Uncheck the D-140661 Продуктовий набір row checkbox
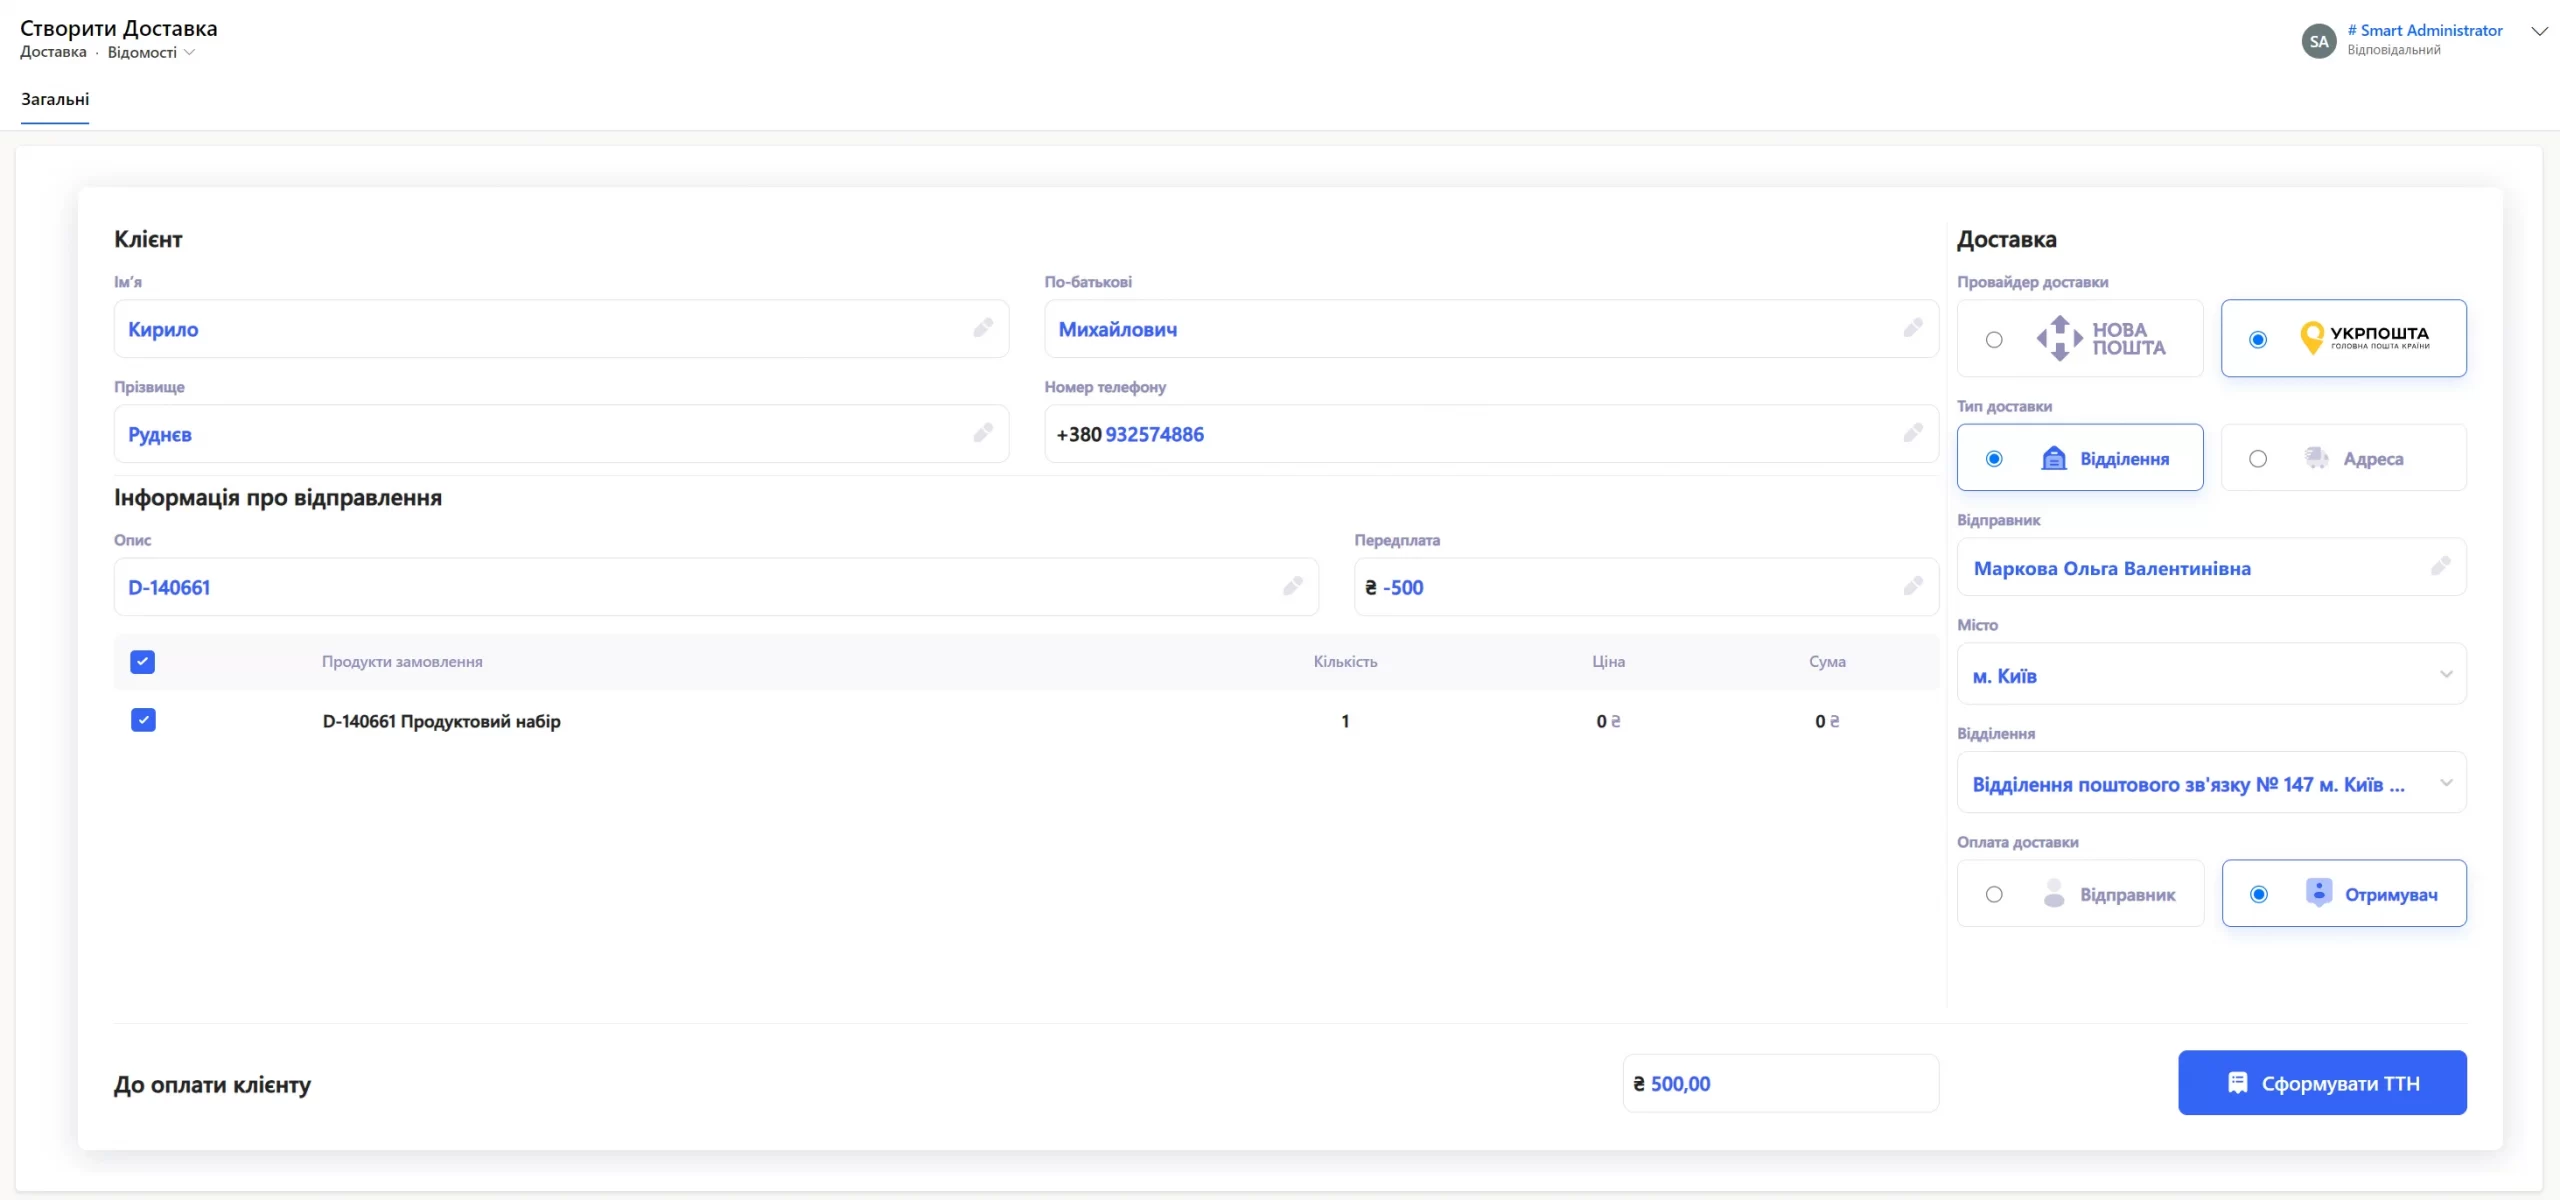This screenshot has width=2560, height=1200. (x=143, y=720)
